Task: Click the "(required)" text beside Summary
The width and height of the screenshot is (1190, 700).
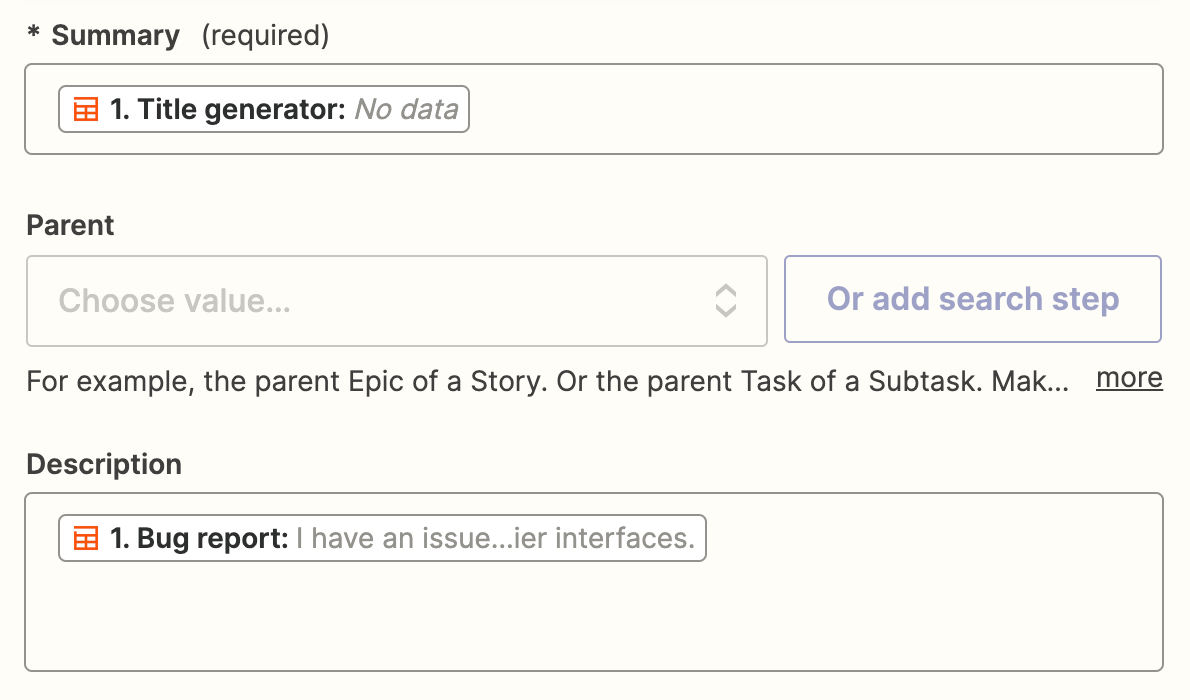Action: point(265,36)
